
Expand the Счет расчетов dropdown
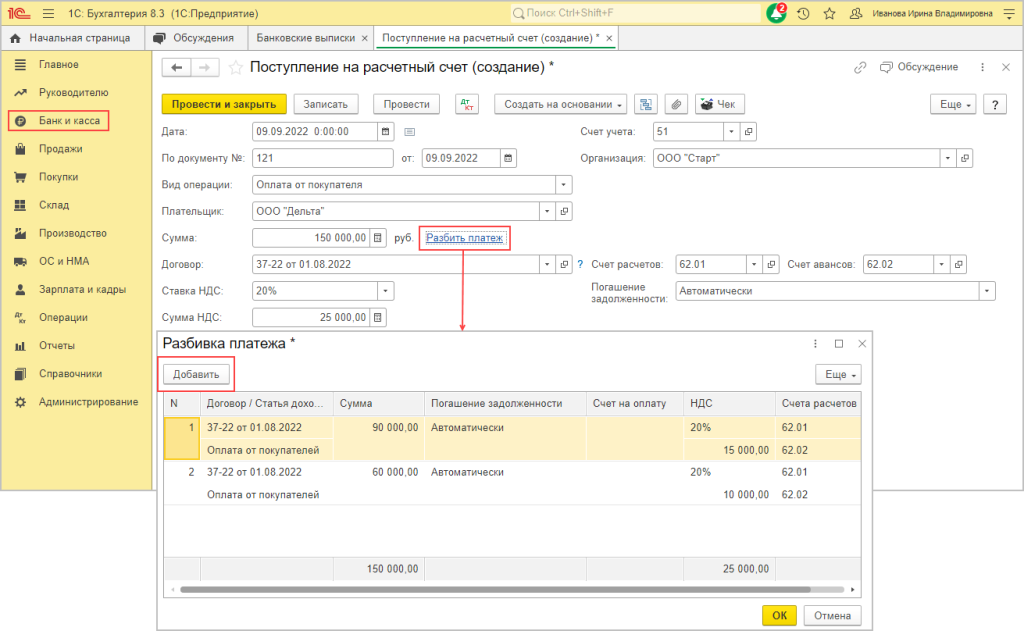tap(754, 265)
